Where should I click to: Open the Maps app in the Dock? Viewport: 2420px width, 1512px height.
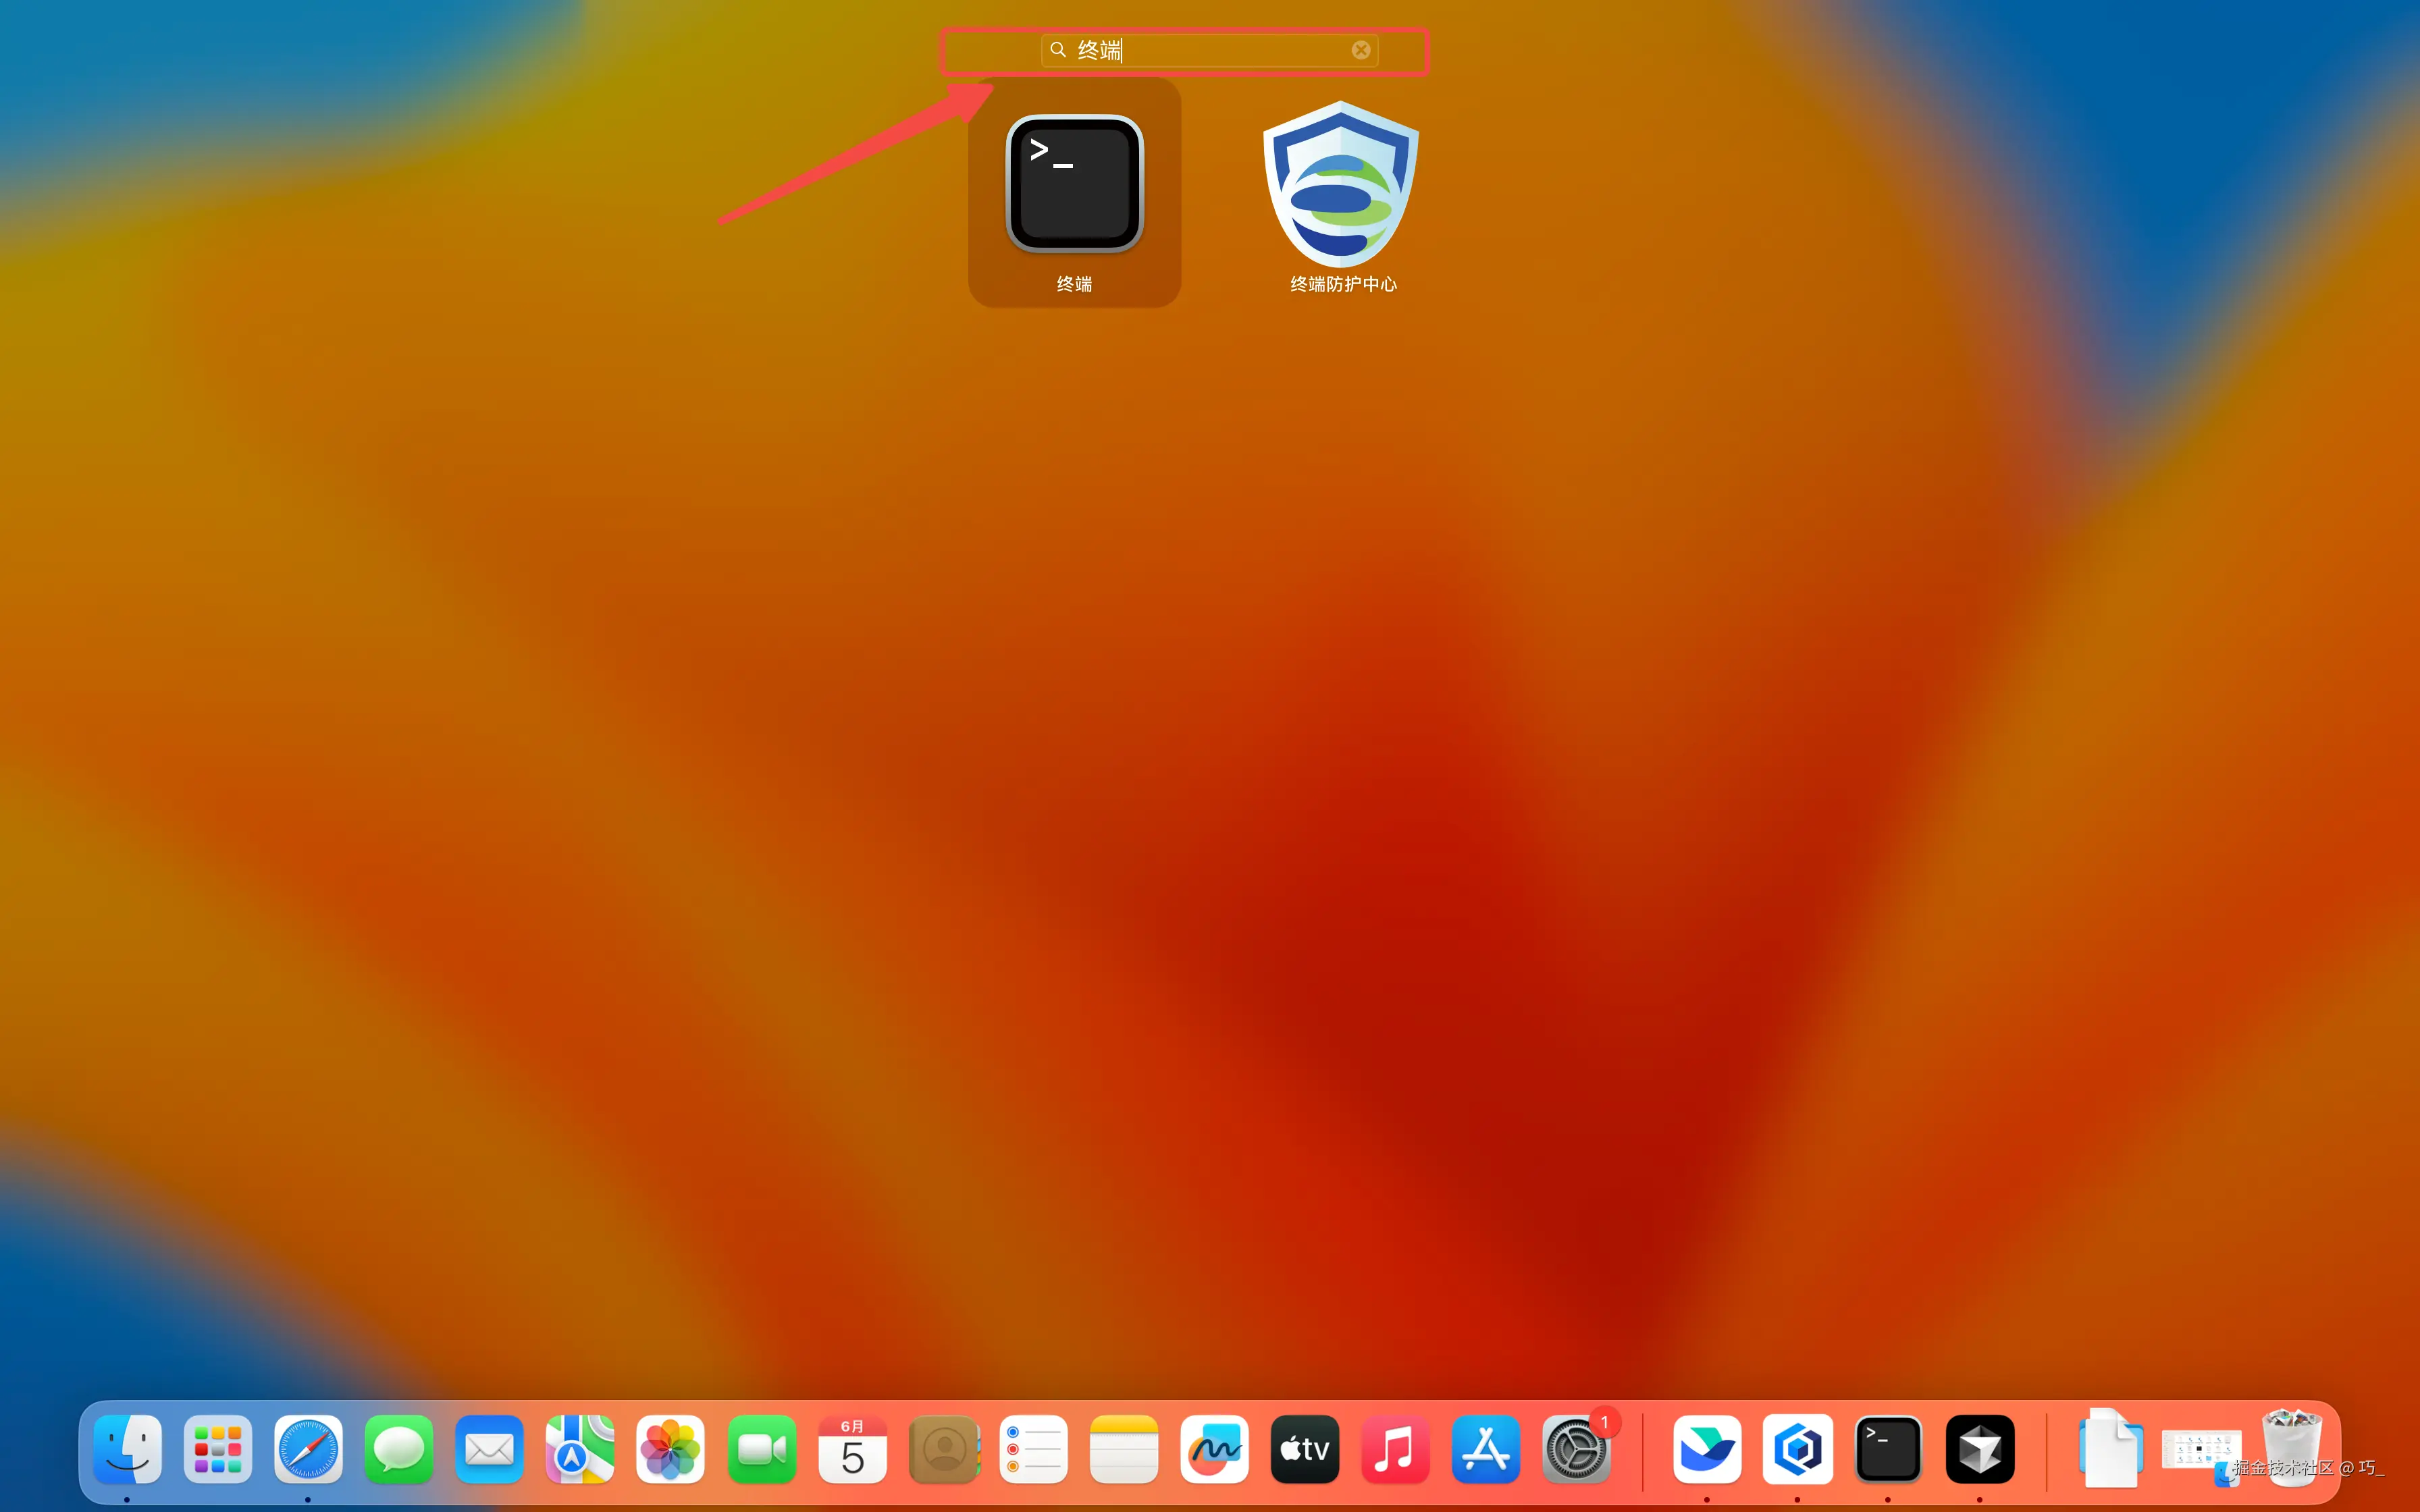pyautogui.click(x=580, y=1449)
